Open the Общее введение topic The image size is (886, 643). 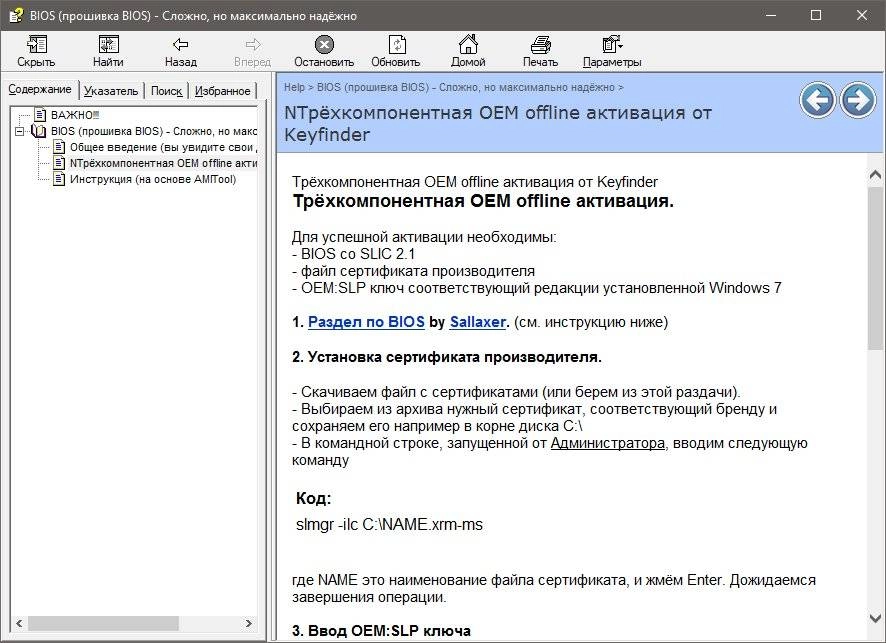[163, 147]
